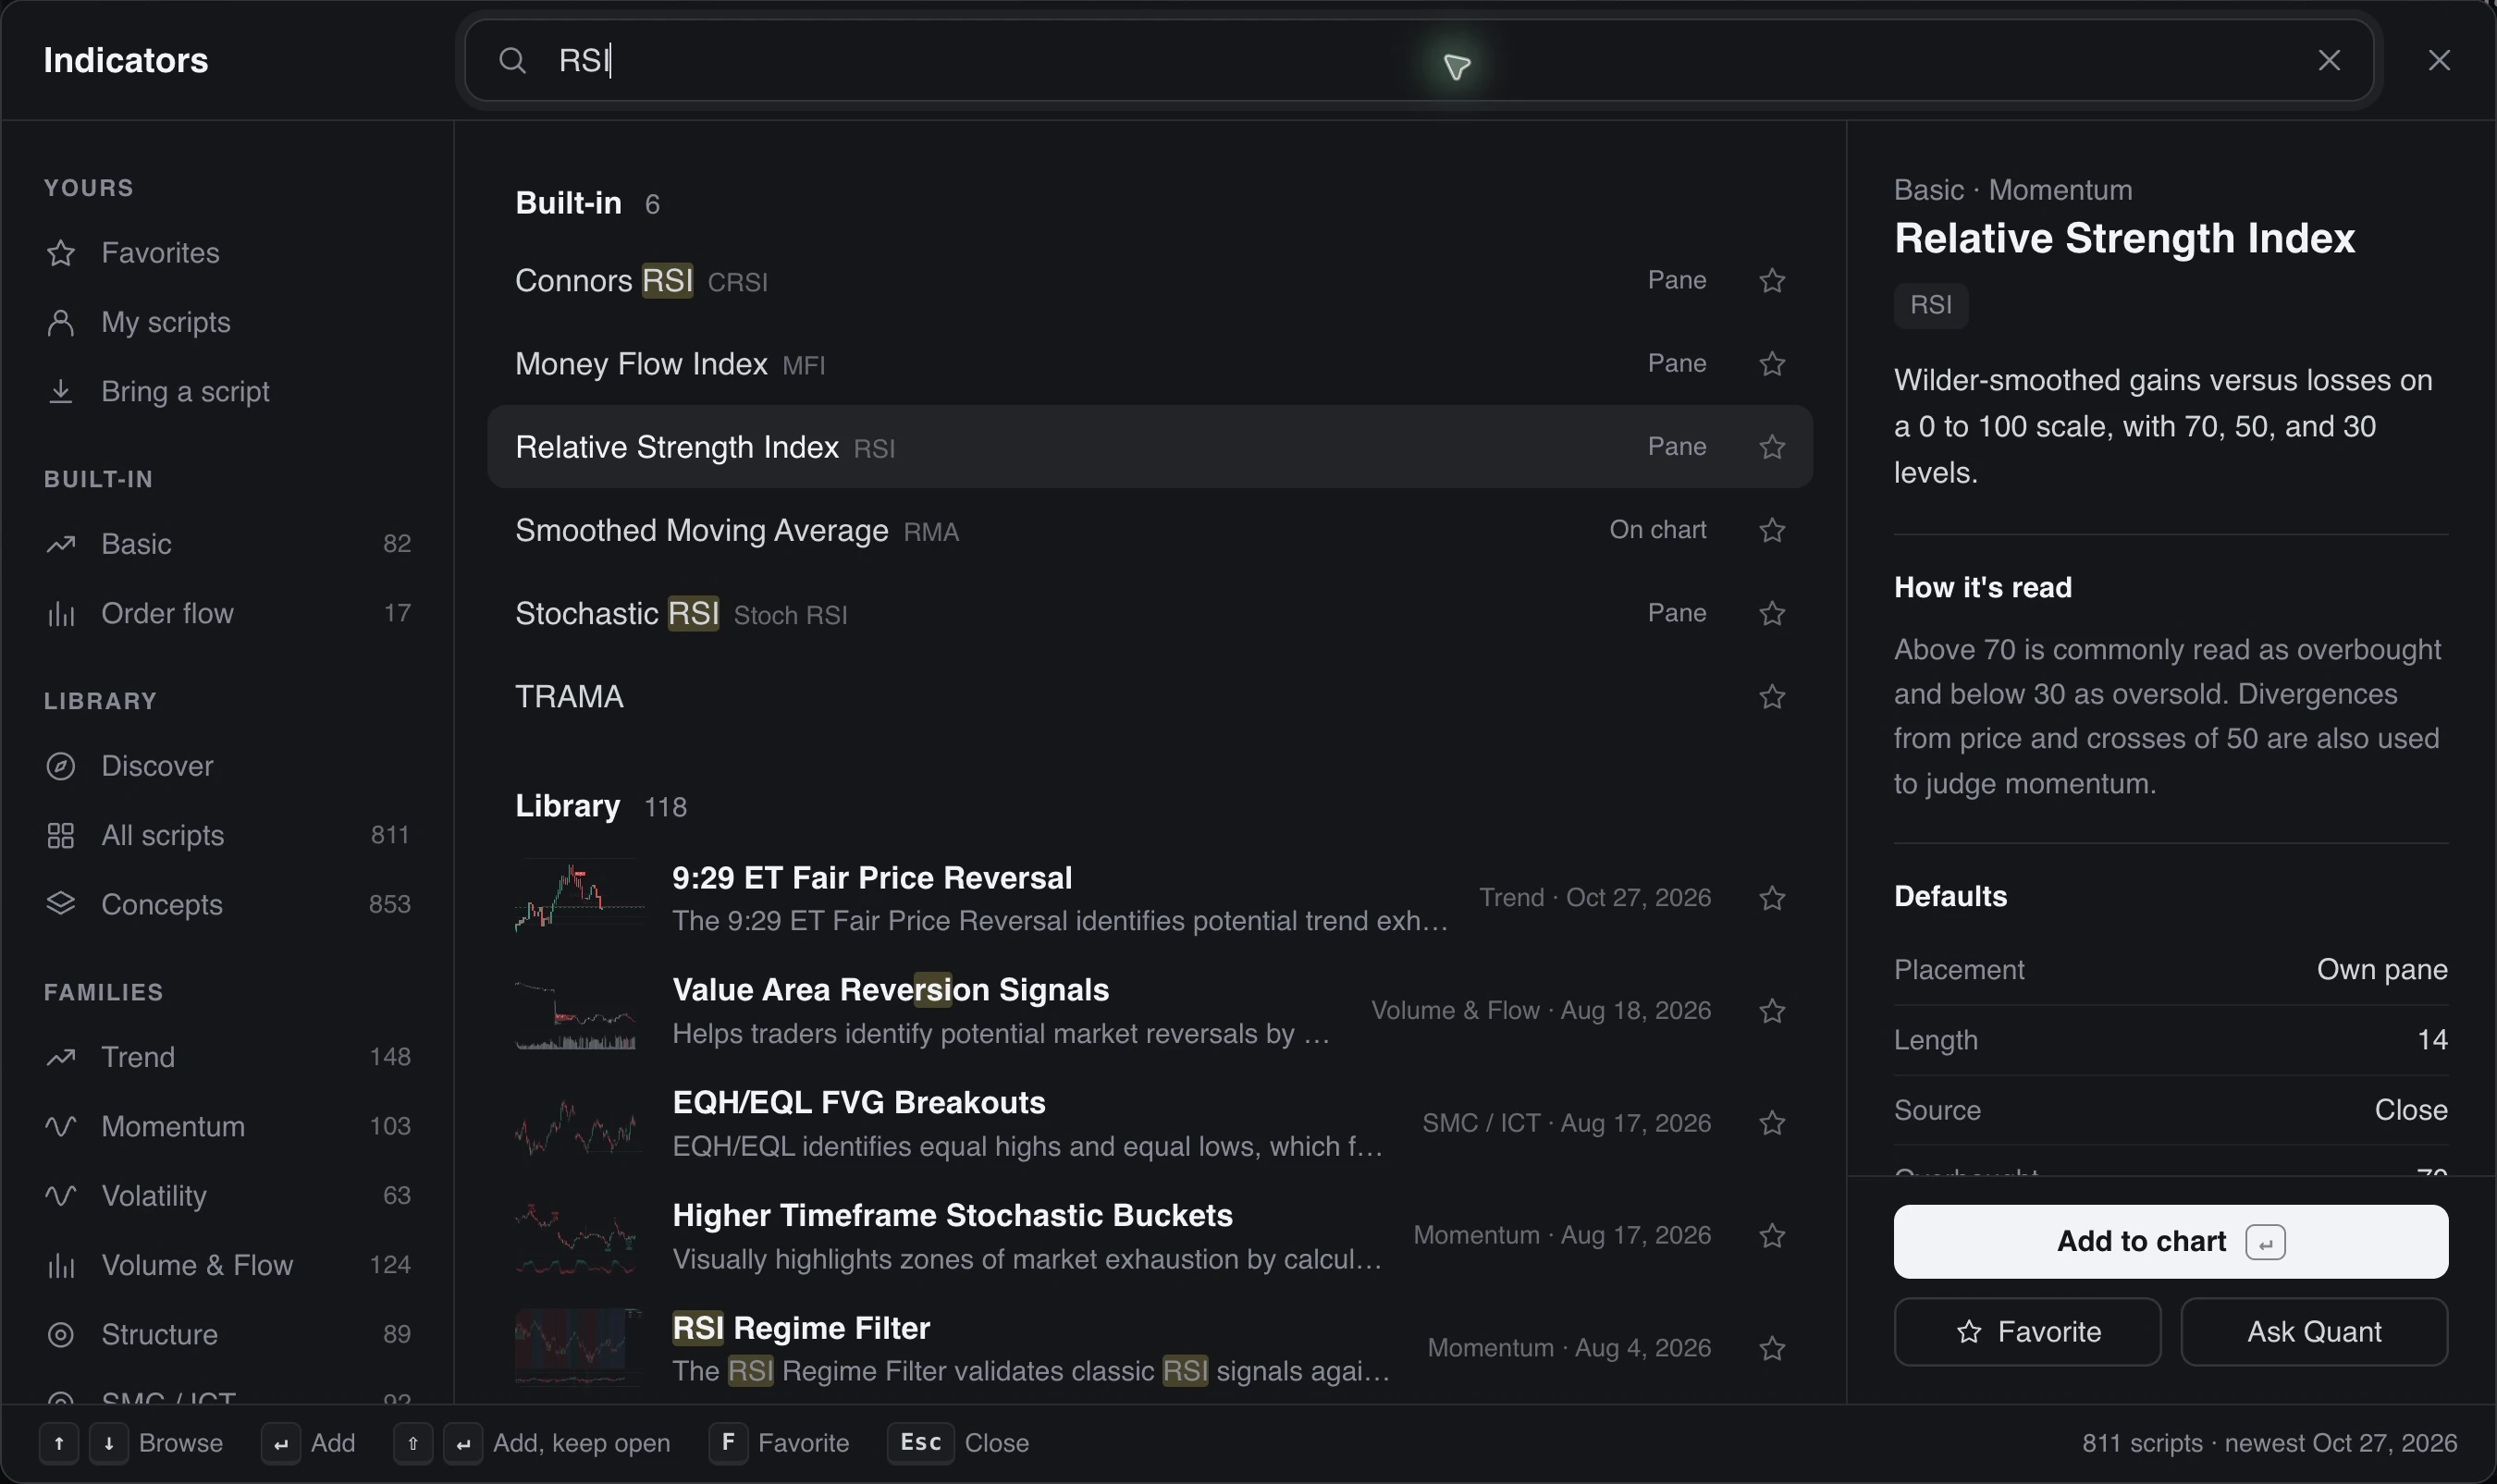Filter by the Volatility family

pos(228,1195)
